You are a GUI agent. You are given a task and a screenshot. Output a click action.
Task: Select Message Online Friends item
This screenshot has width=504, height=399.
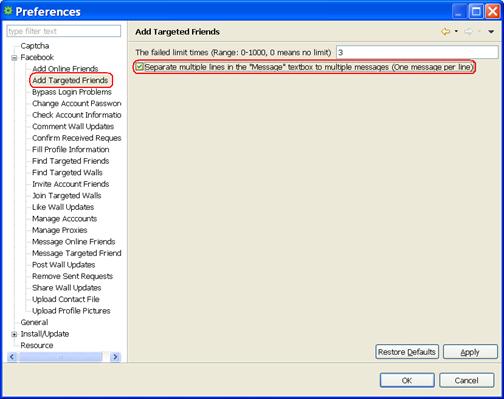(74, 242)
